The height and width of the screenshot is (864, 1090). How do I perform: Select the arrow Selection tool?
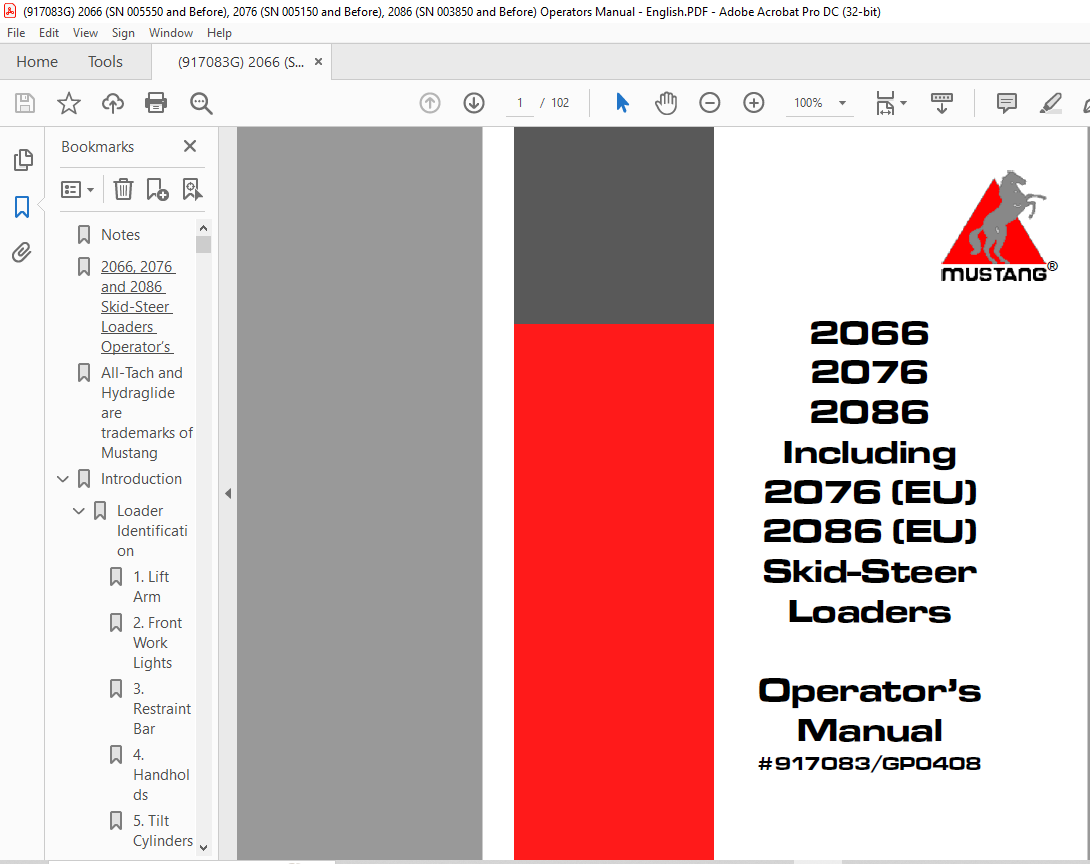coord(622,103)
